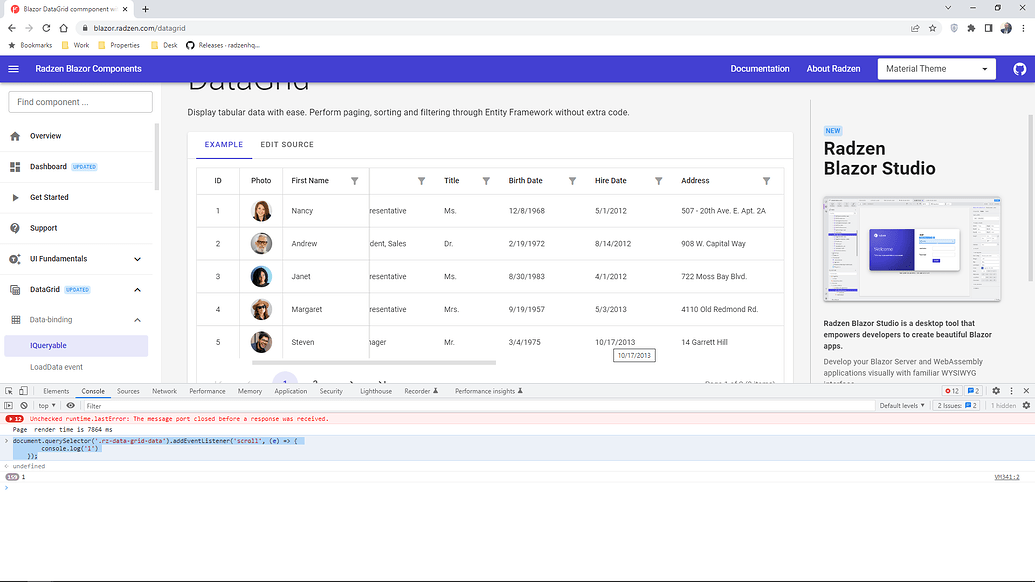Open Support in the sidebar

[x=77, y=228]
